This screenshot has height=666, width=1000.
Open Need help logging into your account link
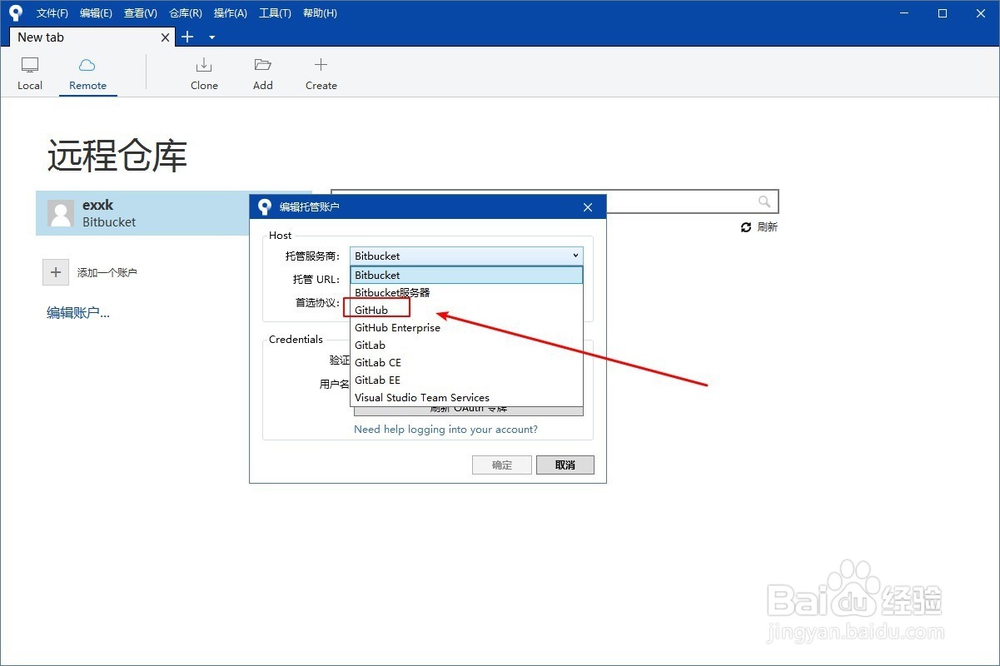tap(446, 429)
